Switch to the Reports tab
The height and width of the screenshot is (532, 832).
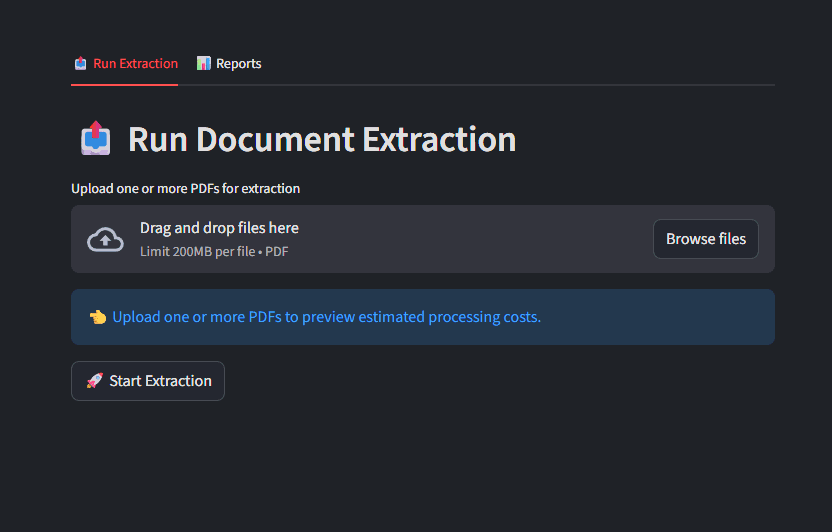click(238, 64)
